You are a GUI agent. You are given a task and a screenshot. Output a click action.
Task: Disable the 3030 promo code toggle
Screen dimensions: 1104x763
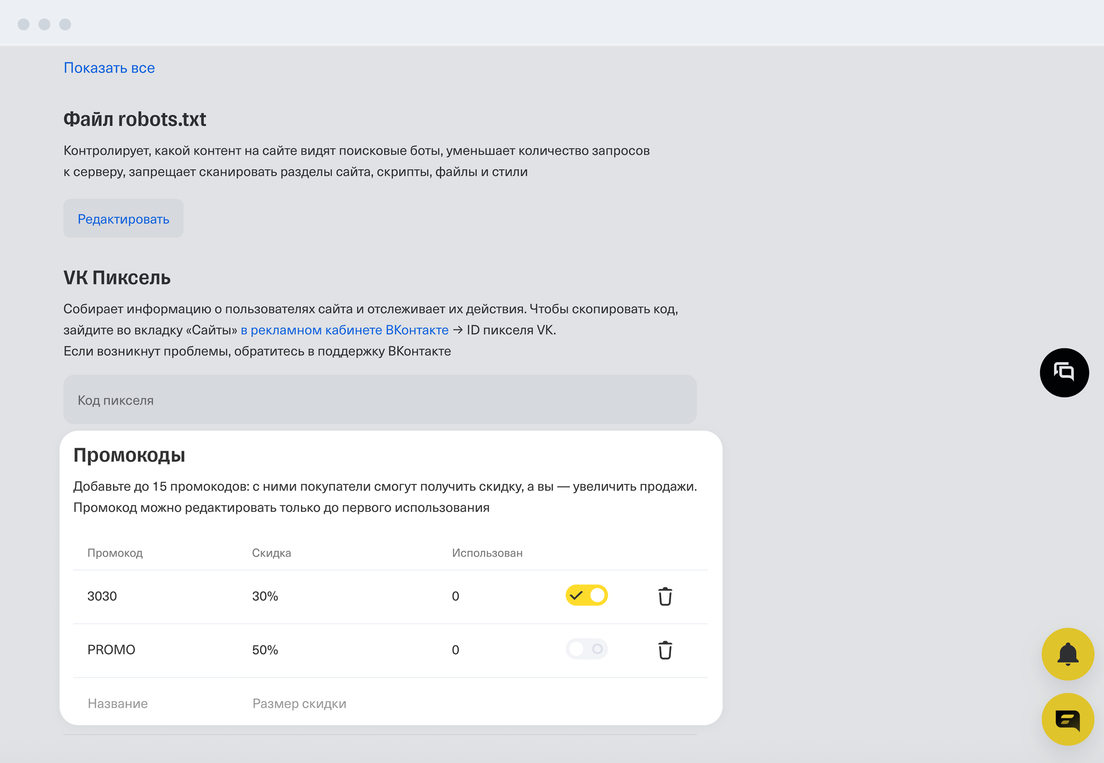point(587,596)
